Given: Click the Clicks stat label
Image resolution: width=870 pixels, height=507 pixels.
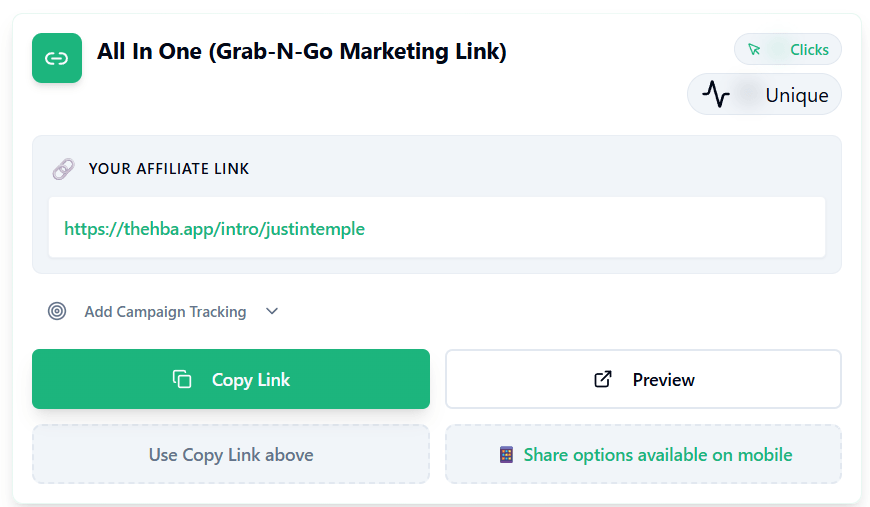Looking at the screenshot, I should [x=809, y=49].
